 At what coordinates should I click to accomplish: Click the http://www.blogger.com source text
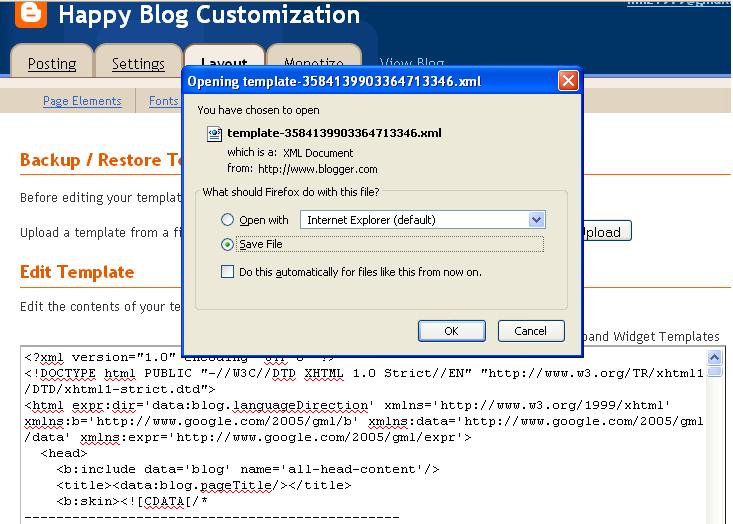(318, 169)
